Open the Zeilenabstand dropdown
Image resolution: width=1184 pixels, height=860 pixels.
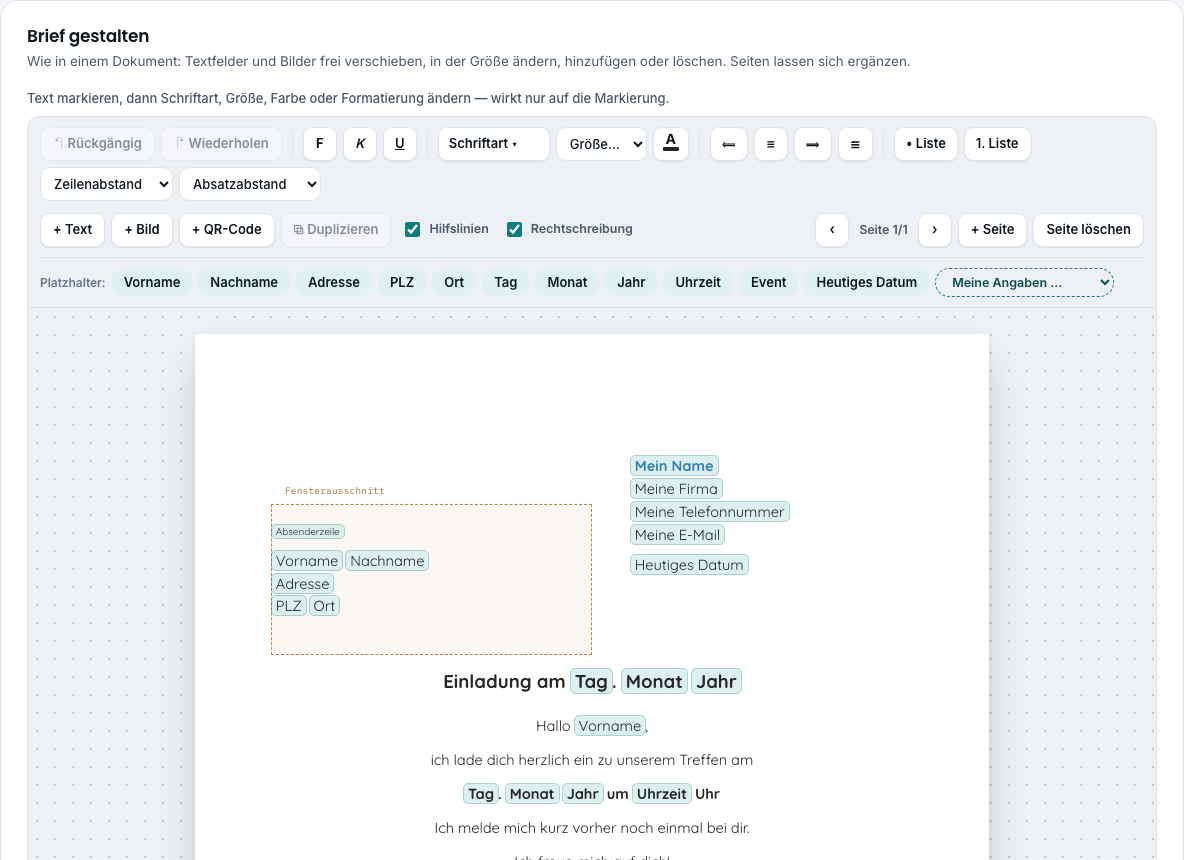(106, 184)
